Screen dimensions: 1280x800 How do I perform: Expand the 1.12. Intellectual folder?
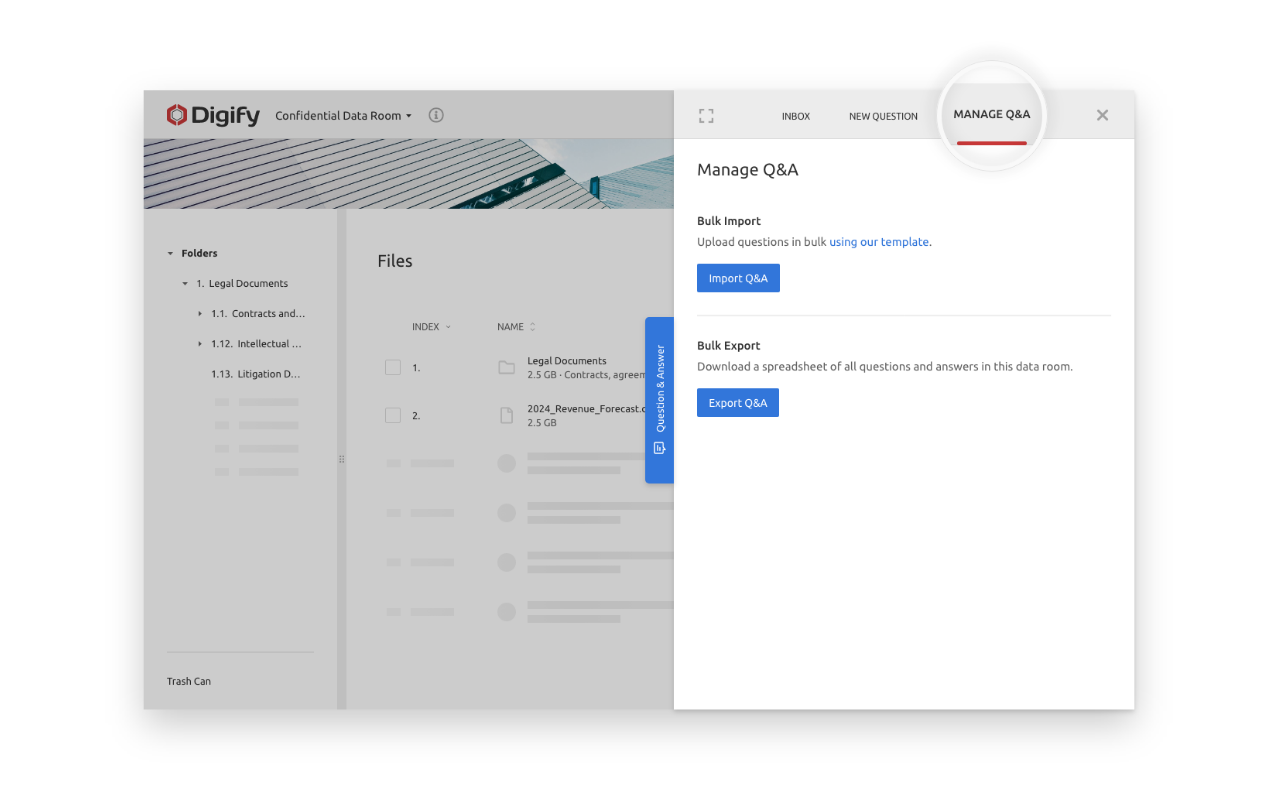[200, 344]
